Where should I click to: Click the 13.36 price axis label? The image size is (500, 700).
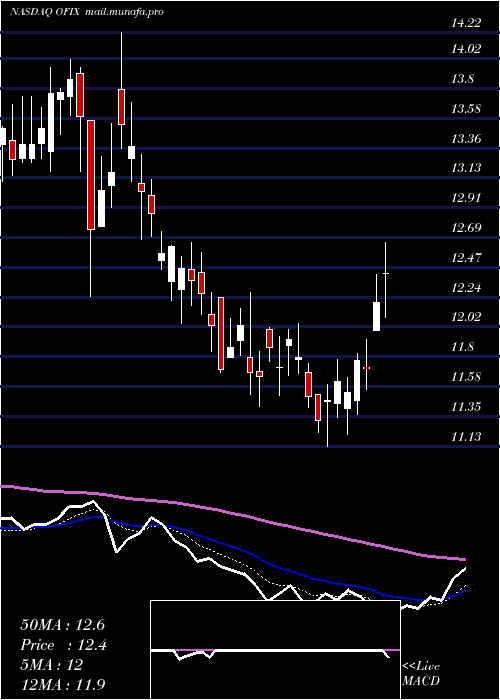coord(466,139)
